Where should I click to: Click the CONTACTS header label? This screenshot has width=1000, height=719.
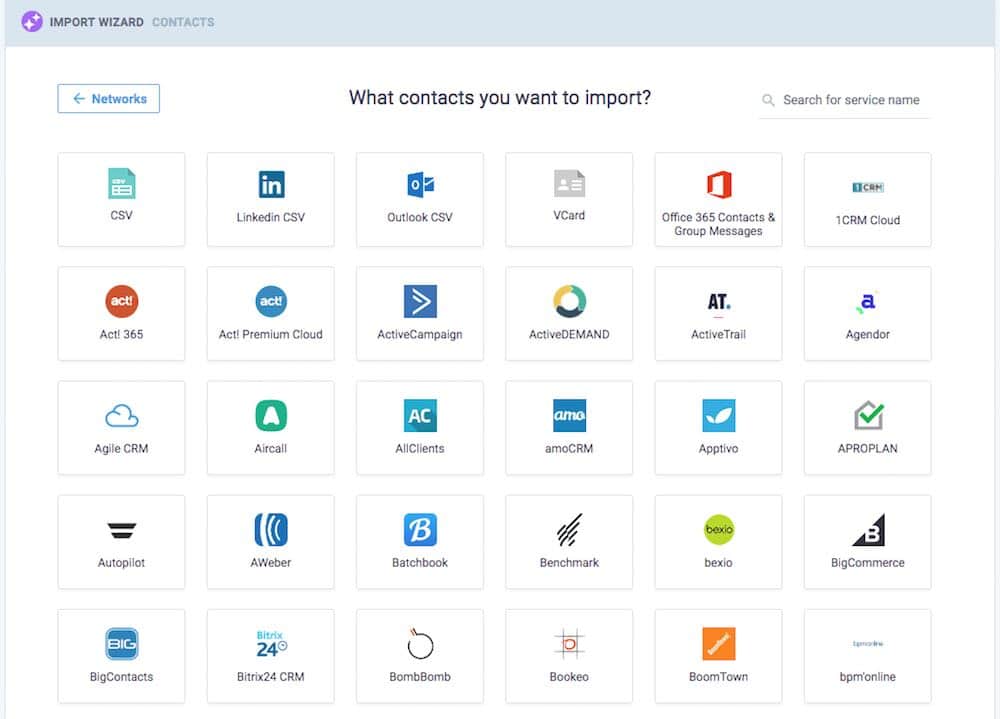click(x=183, y=22)
